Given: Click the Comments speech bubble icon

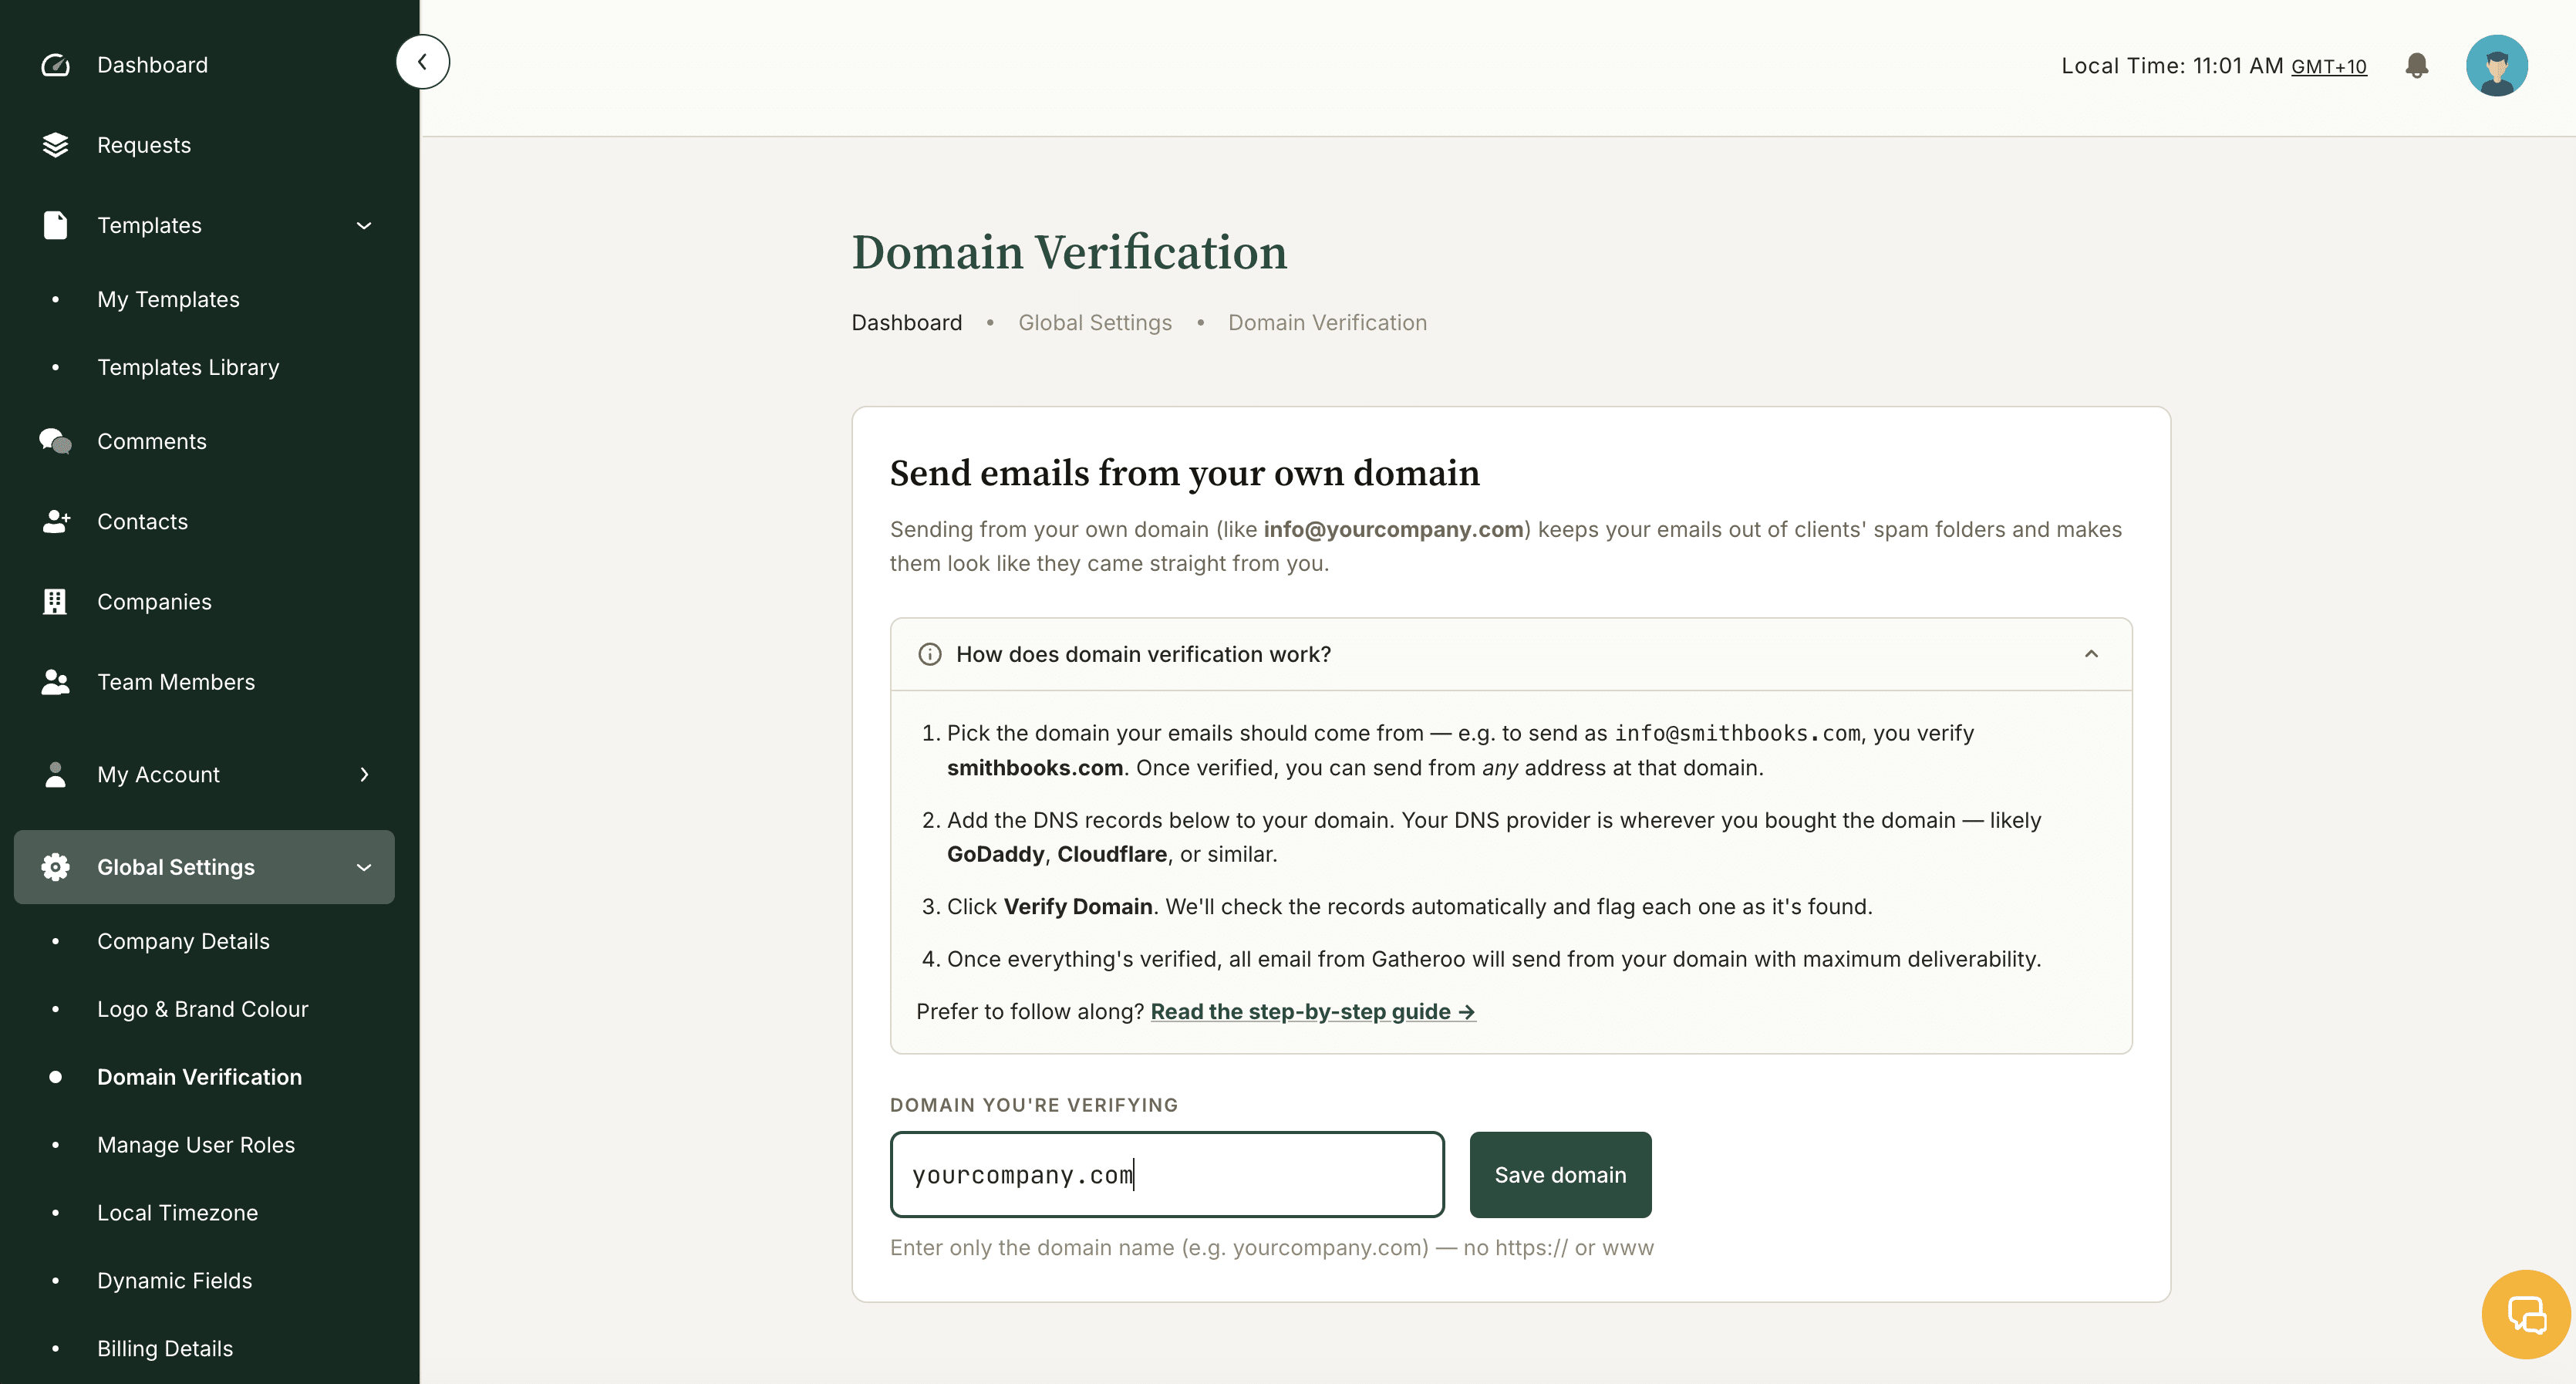Looking at the screenshot, I should pyautogui.click(x=56, y=441).
